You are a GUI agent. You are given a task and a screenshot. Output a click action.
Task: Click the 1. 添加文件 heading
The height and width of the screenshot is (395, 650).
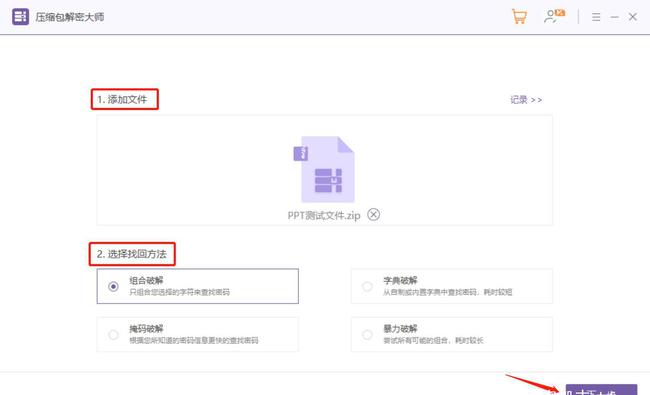pyautogui.click(x=122, y=99)
